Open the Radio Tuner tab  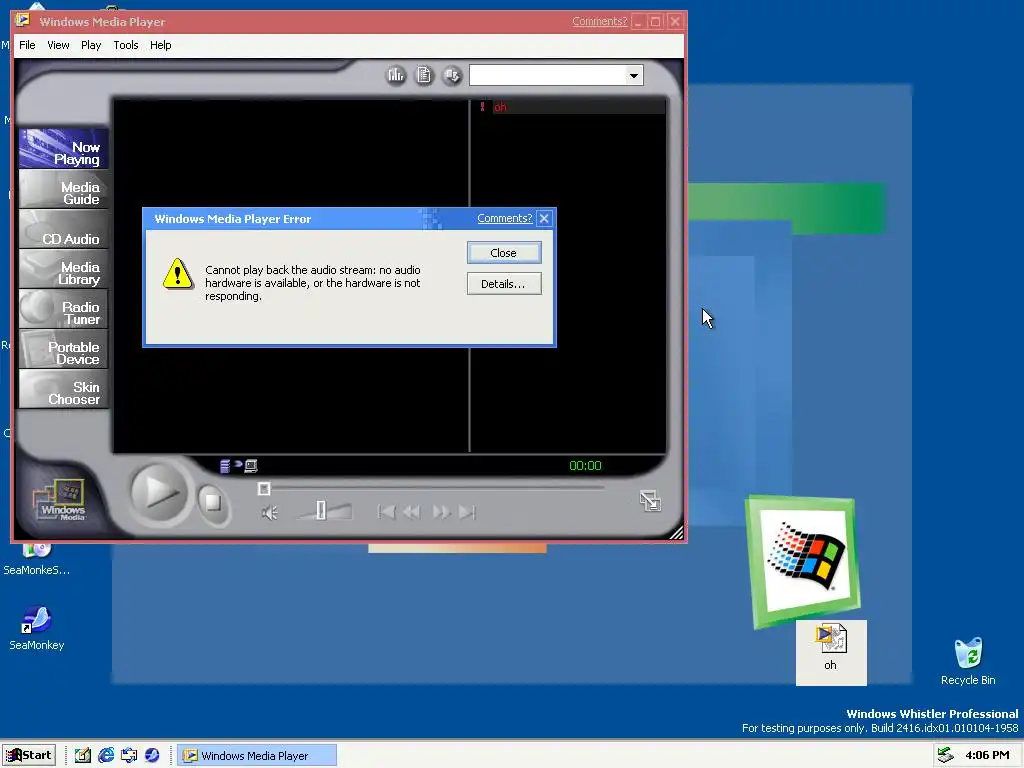[x=63, y=309]
